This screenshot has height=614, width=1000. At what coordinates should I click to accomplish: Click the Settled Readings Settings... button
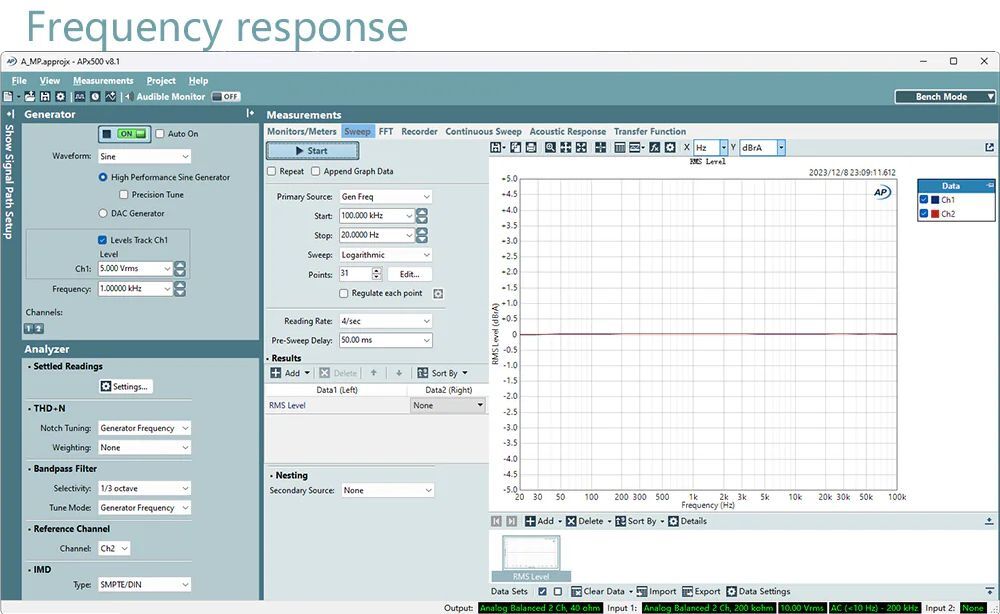pyautogui.click(x=126, y=386)
